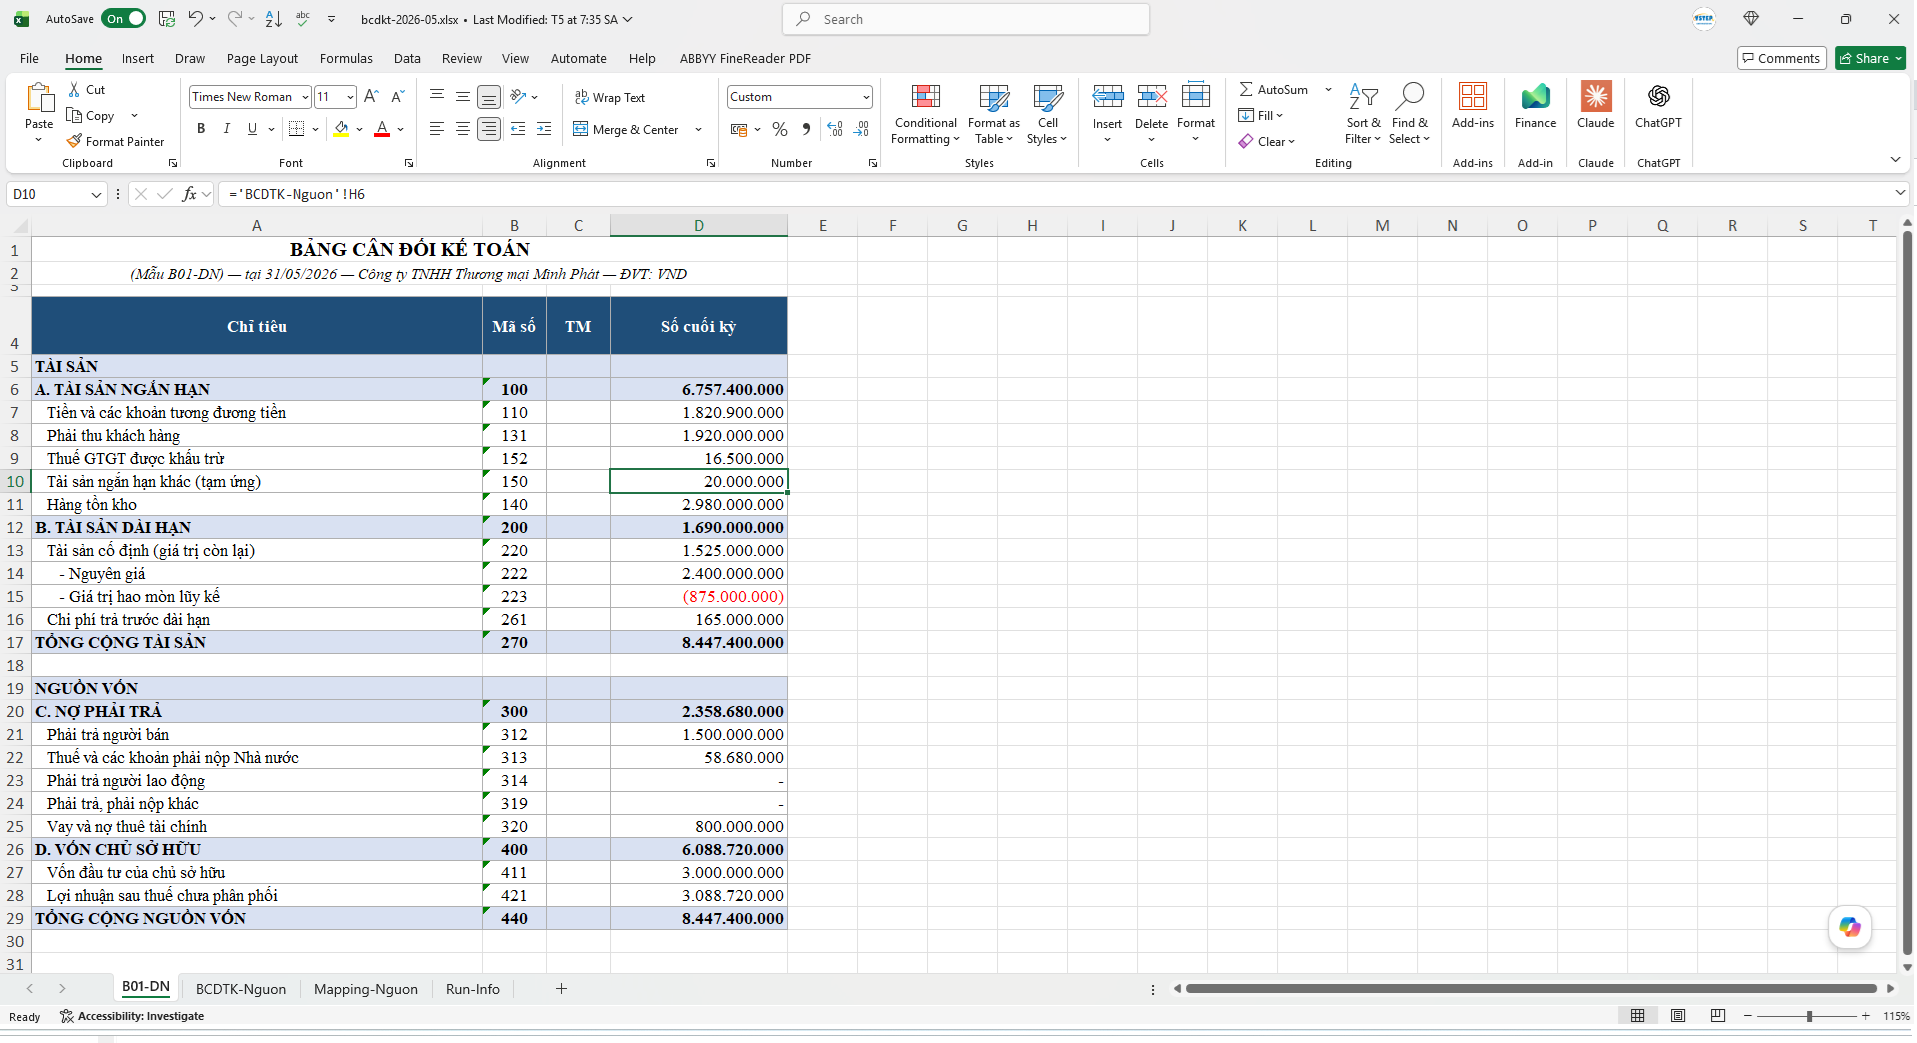This screenshot has width=1917, height=1043.
Task: Switch to the Mapping-Nguon sheet
Action: coord(366,989)
